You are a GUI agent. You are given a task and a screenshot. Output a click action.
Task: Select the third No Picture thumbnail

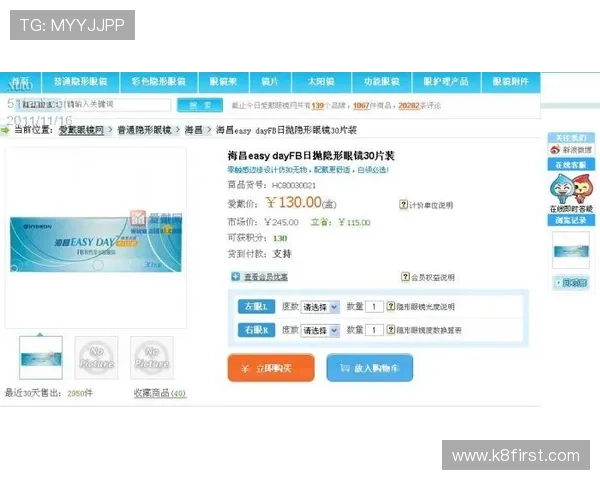tap(152, 358)
